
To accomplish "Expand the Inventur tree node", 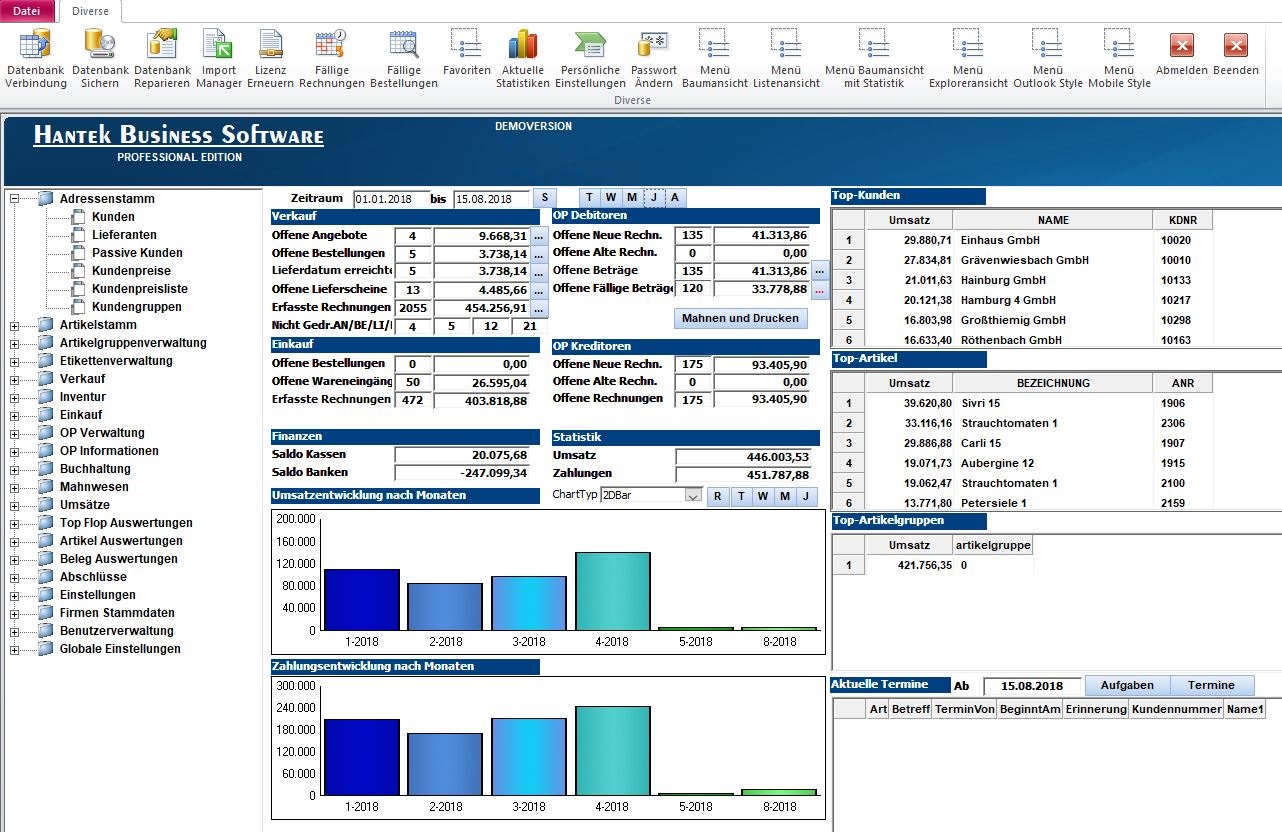I will [14, 397].
